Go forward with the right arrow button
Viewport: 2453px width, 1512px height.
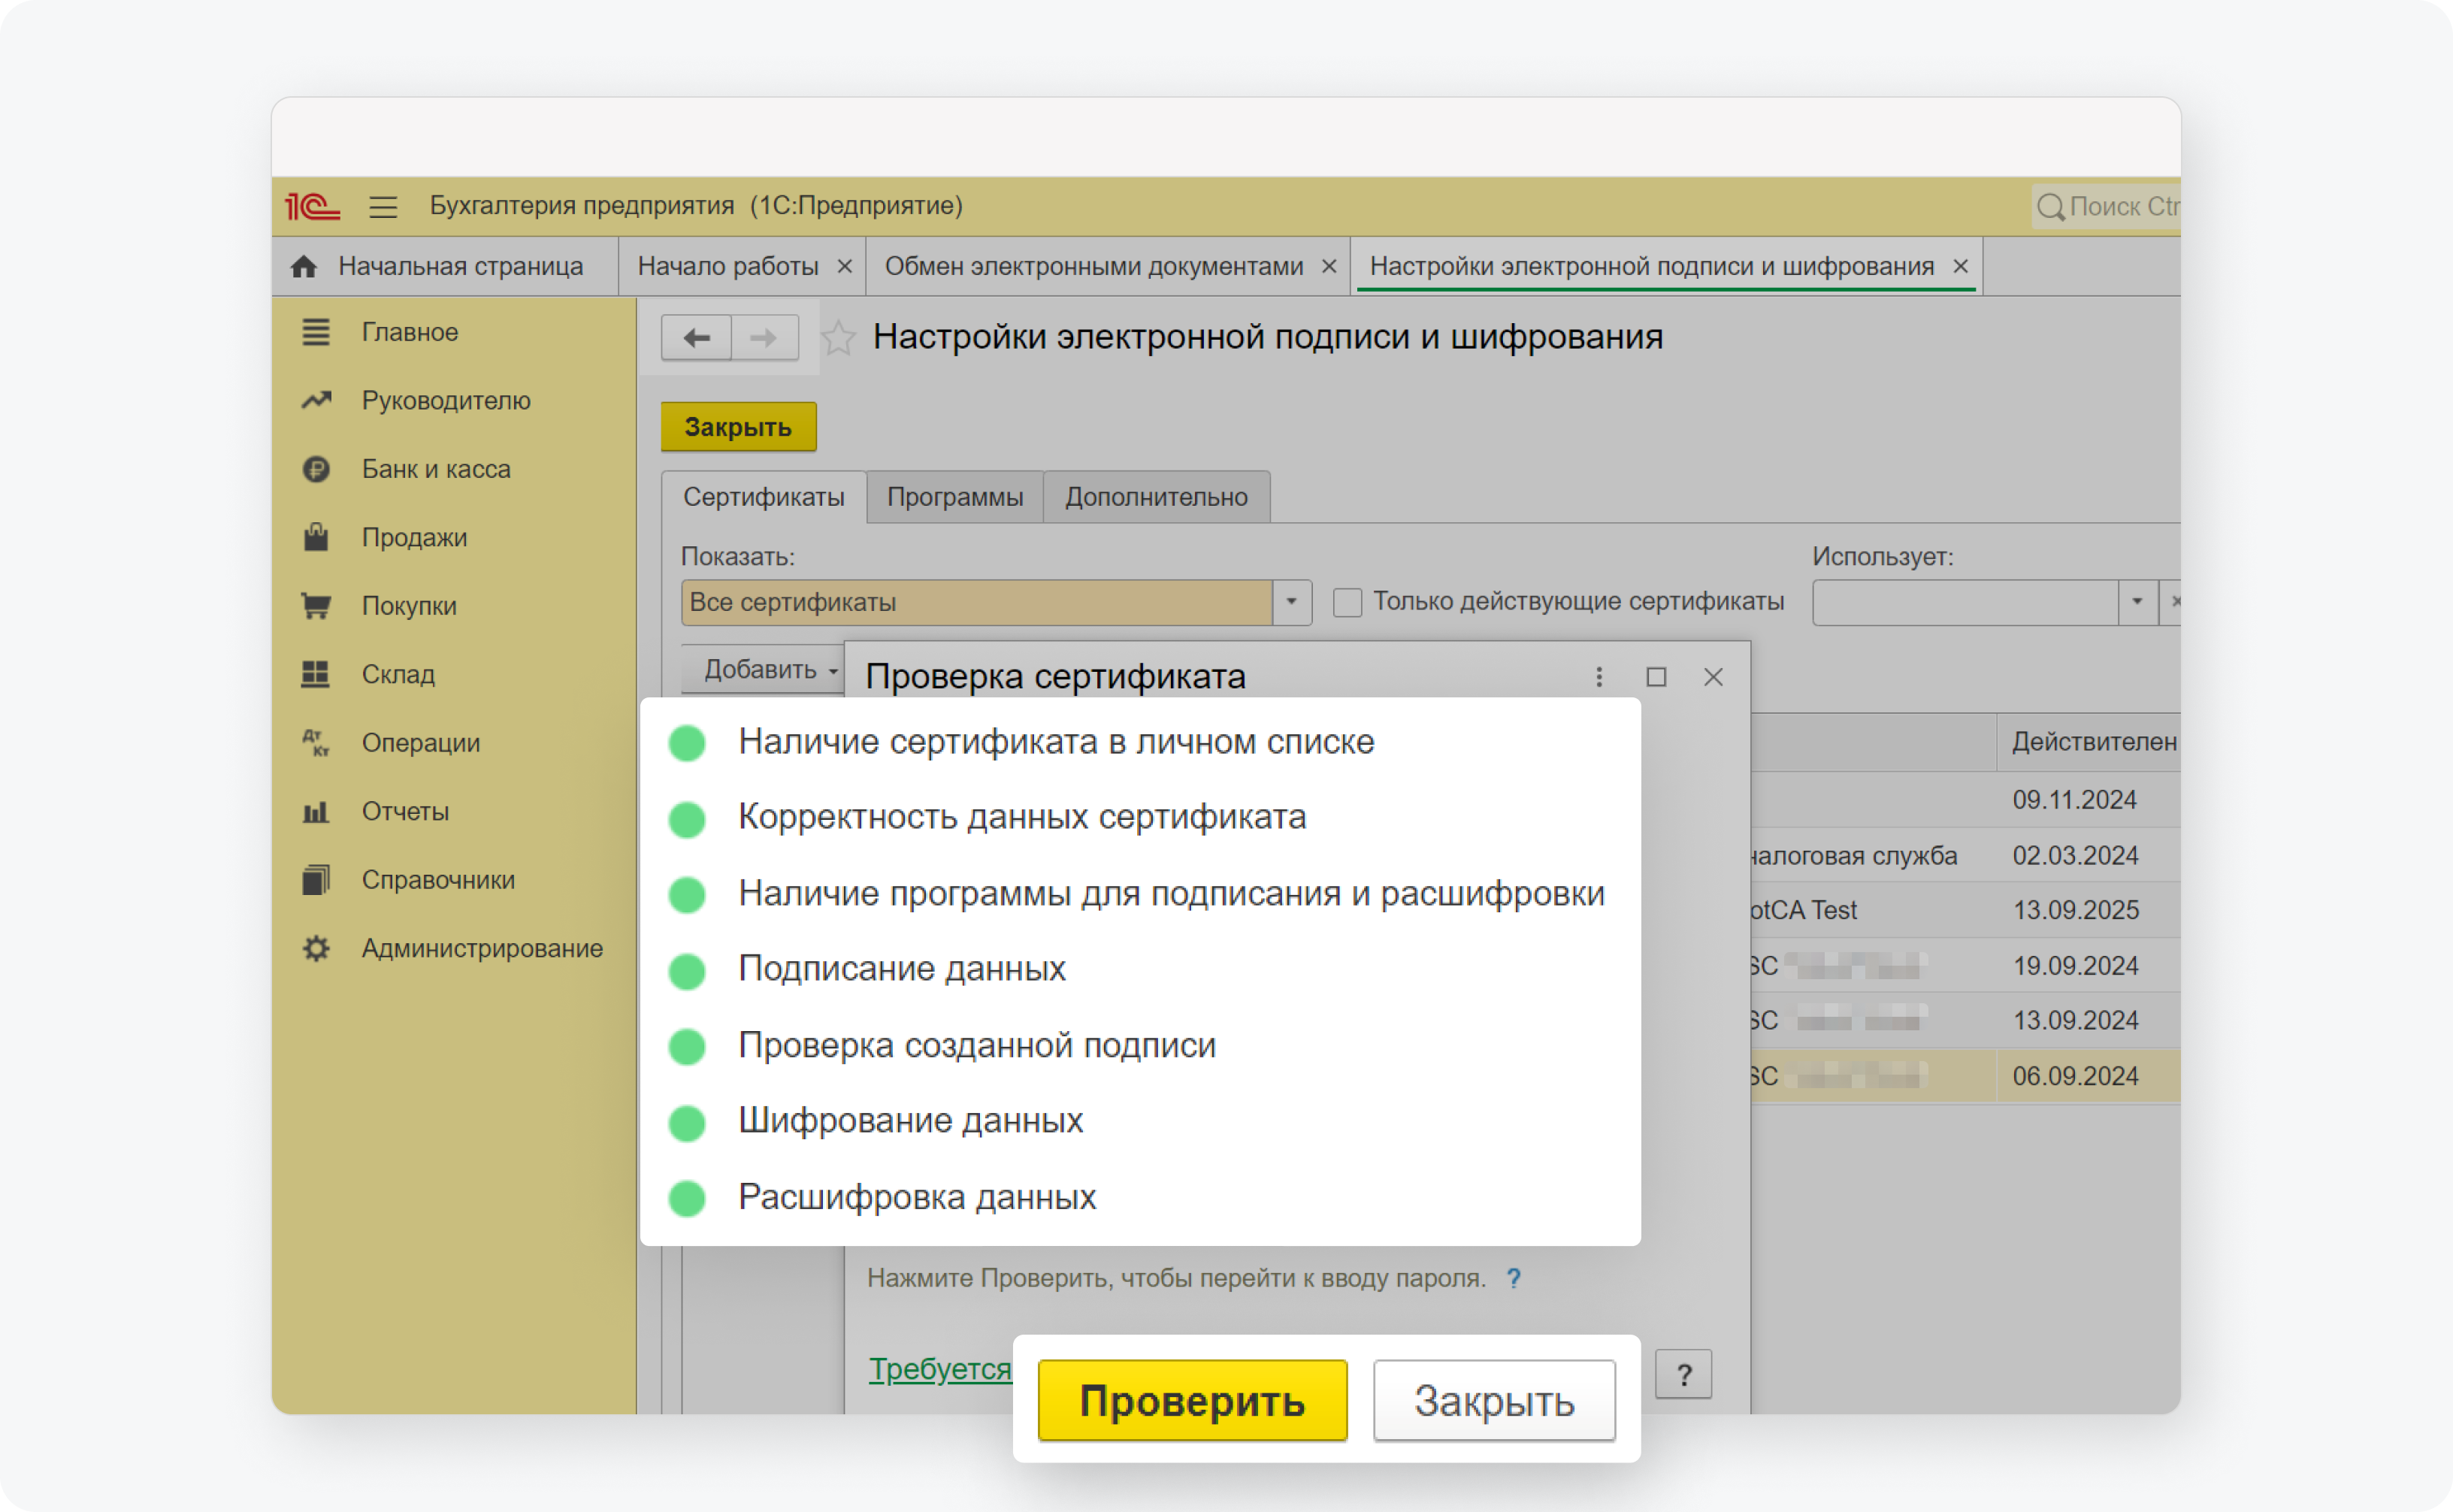[x=765, y=338]
